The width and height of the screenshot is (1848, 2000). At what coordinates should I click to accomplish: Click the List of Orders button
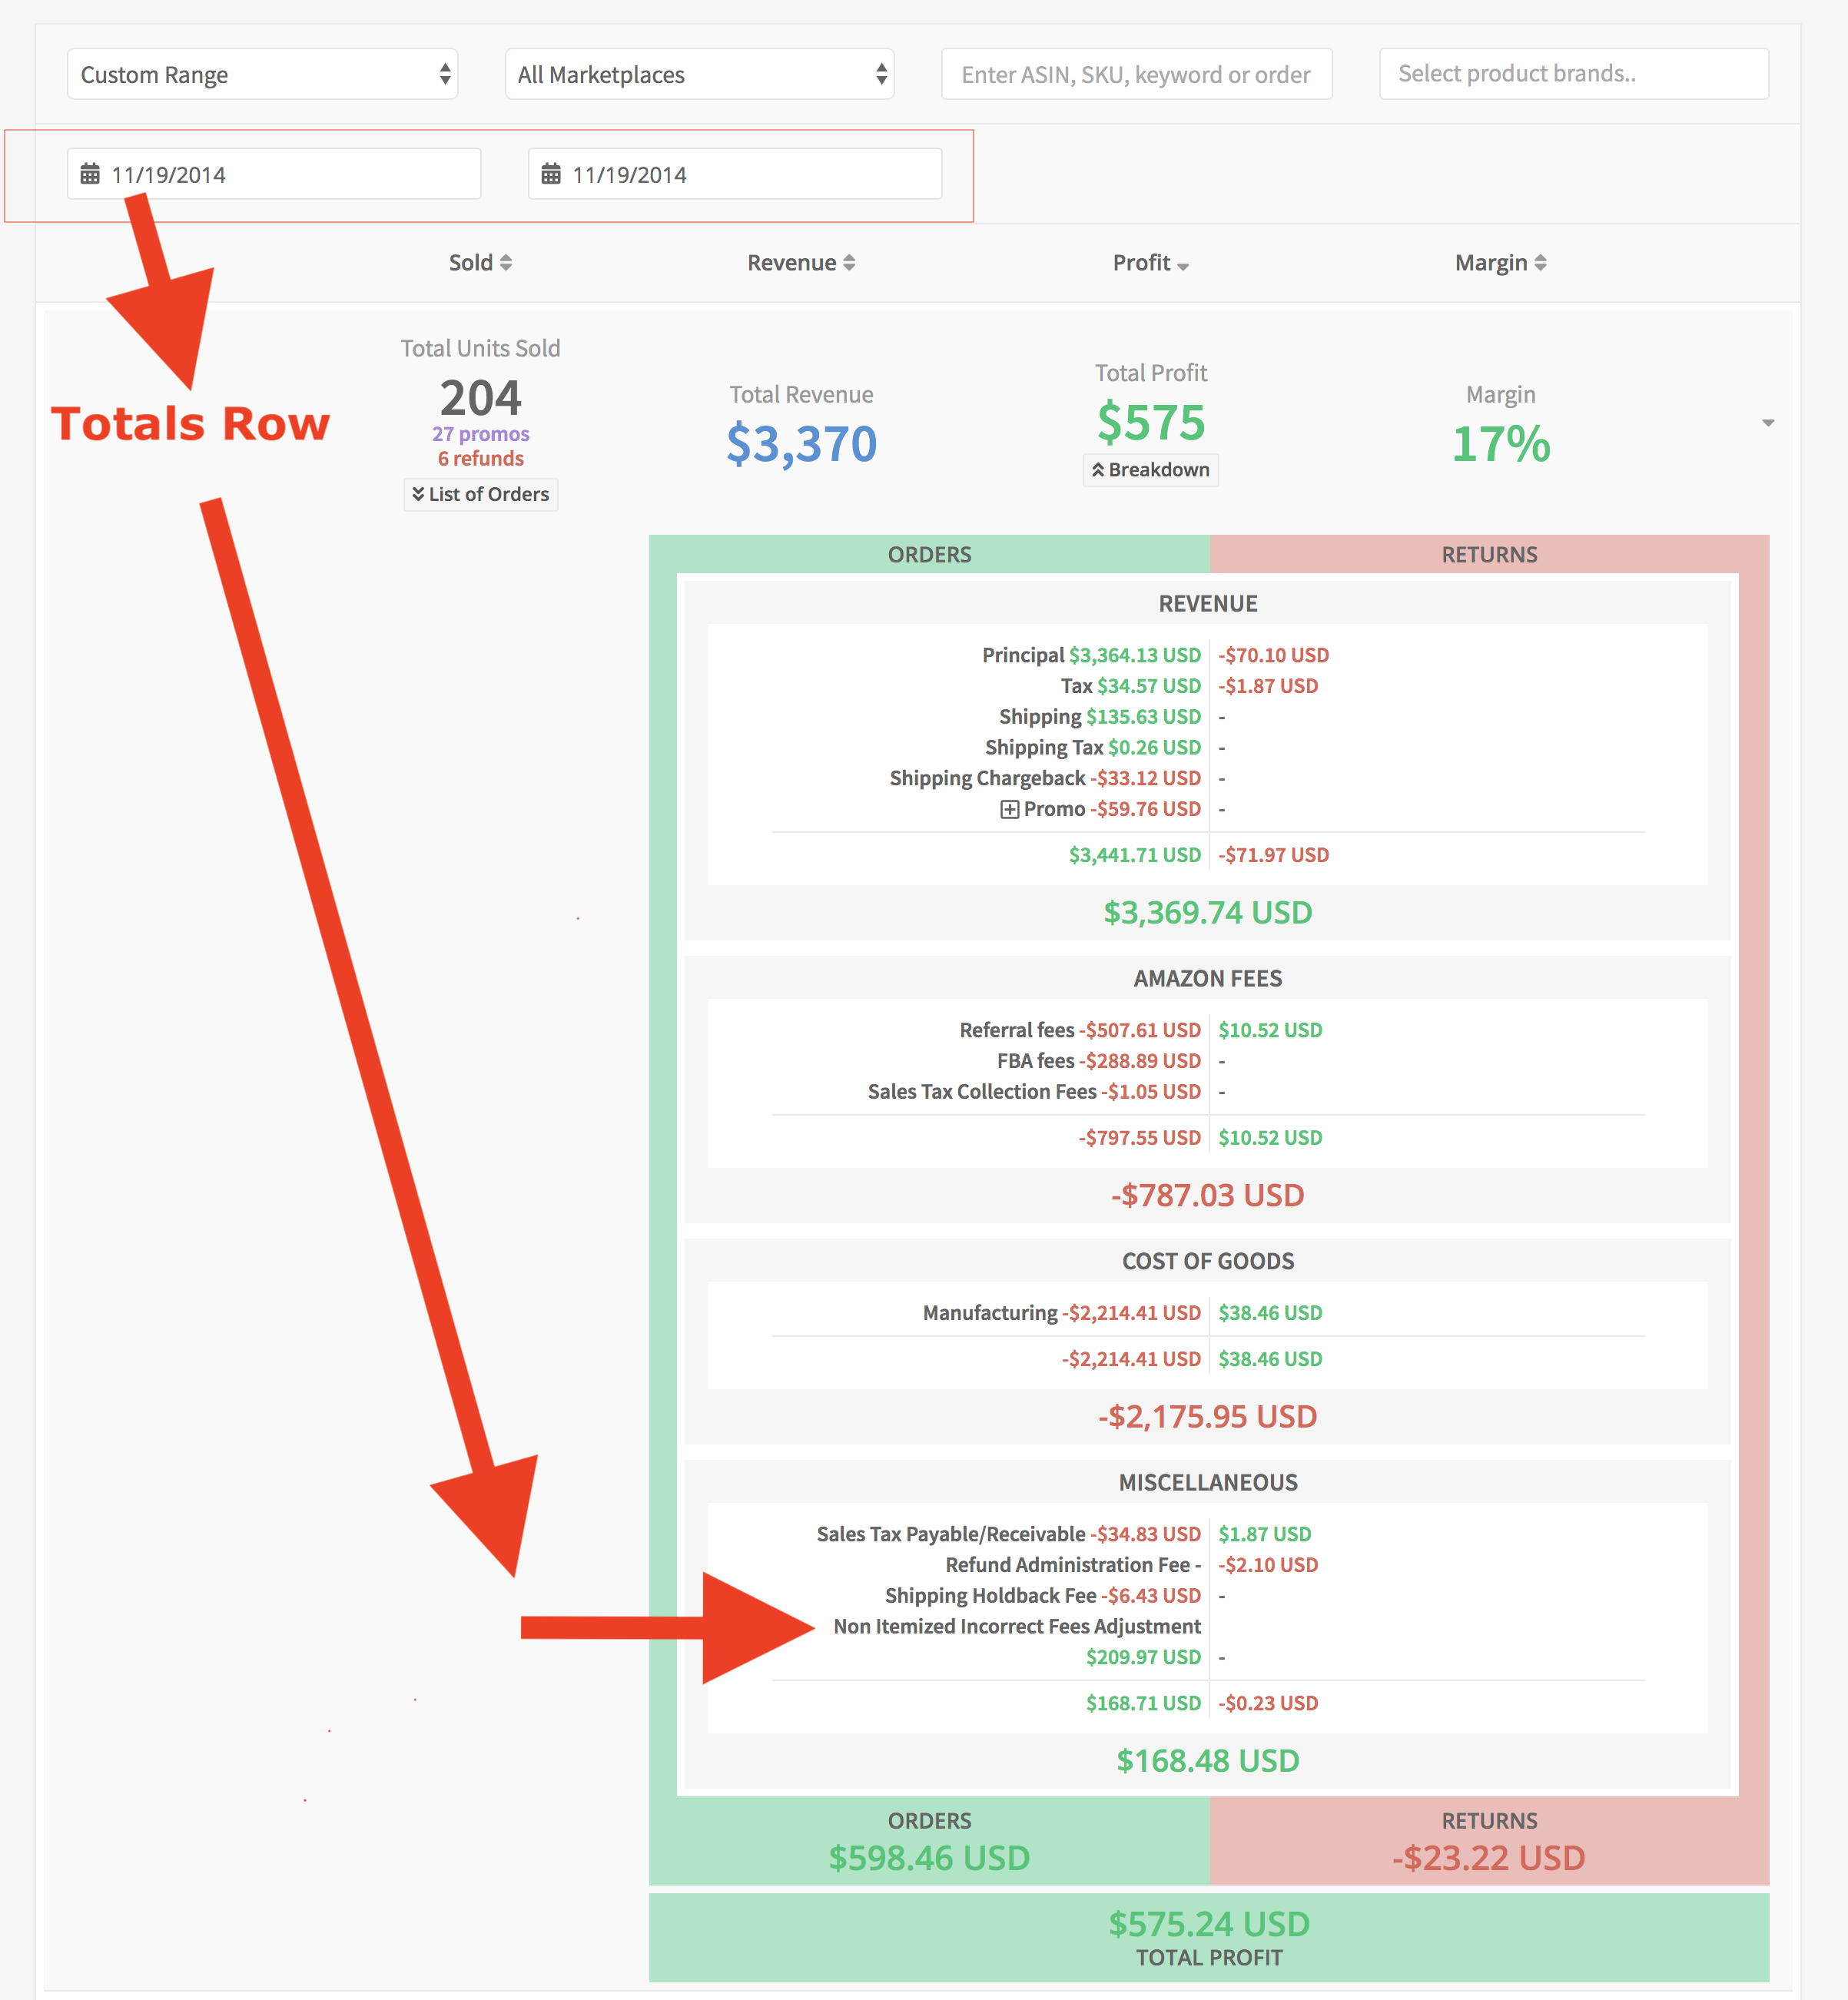coord(480,493)
